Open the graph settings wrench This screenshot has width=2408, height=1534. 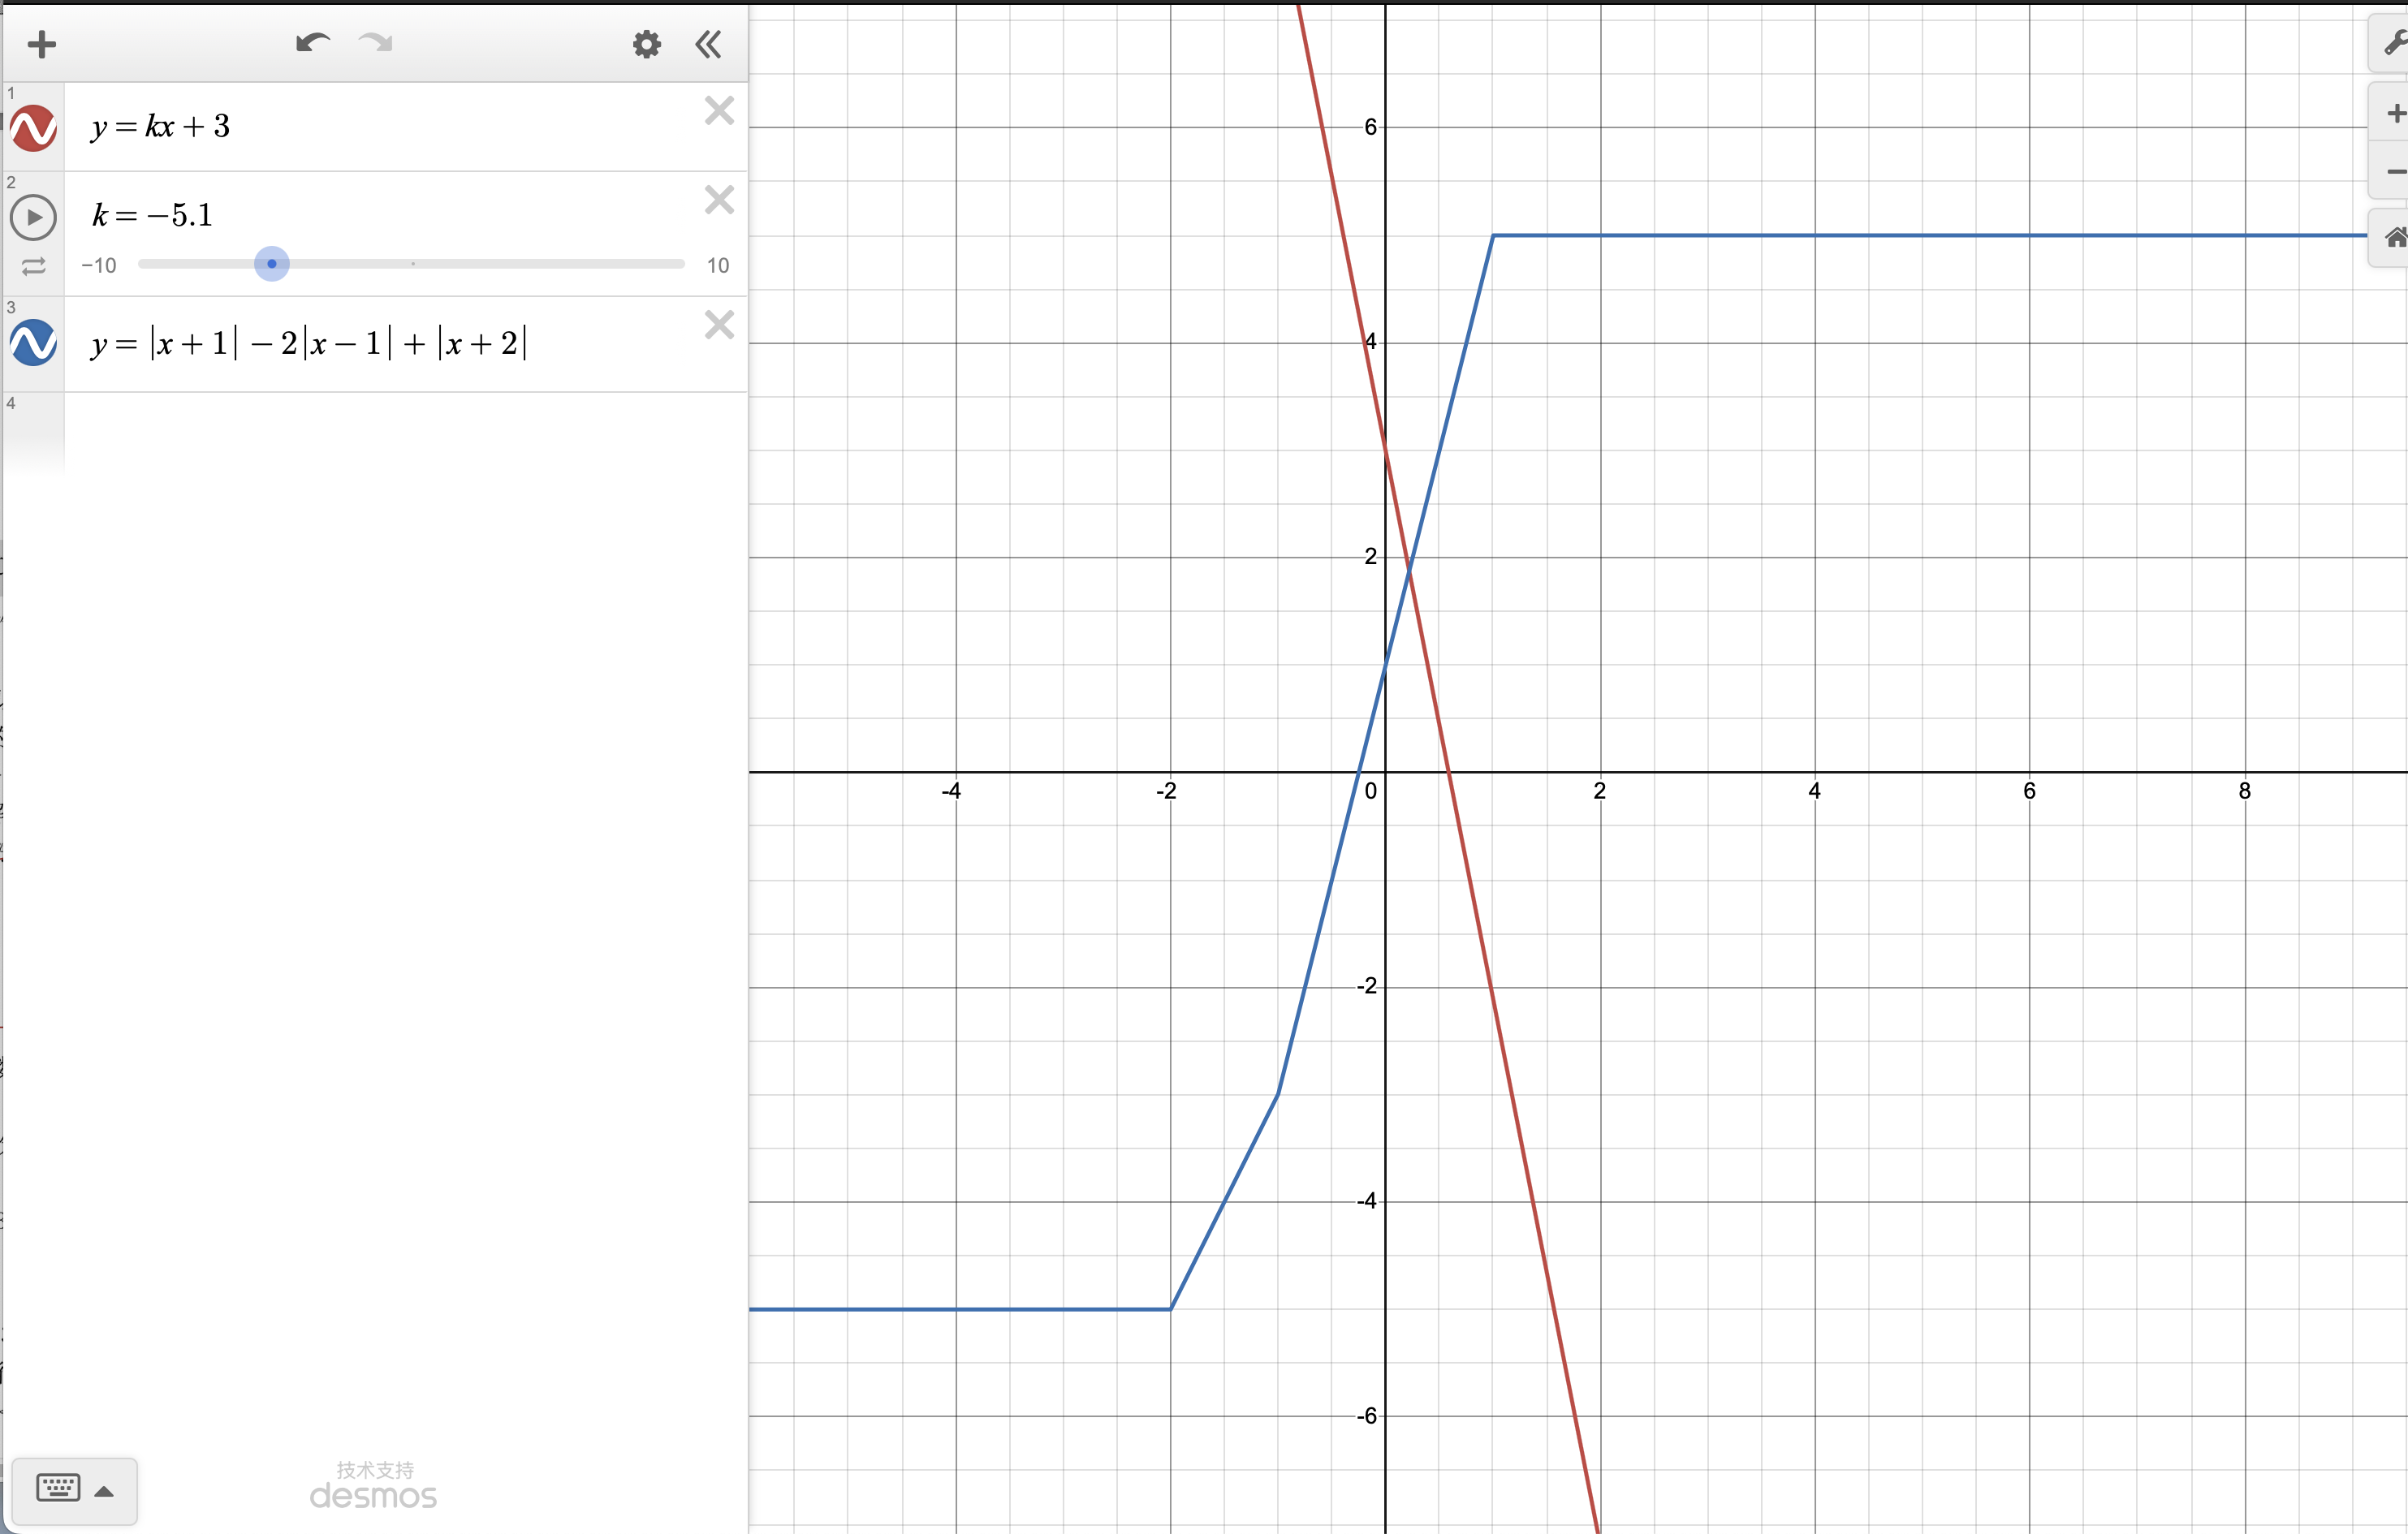tap(2394, 44)
